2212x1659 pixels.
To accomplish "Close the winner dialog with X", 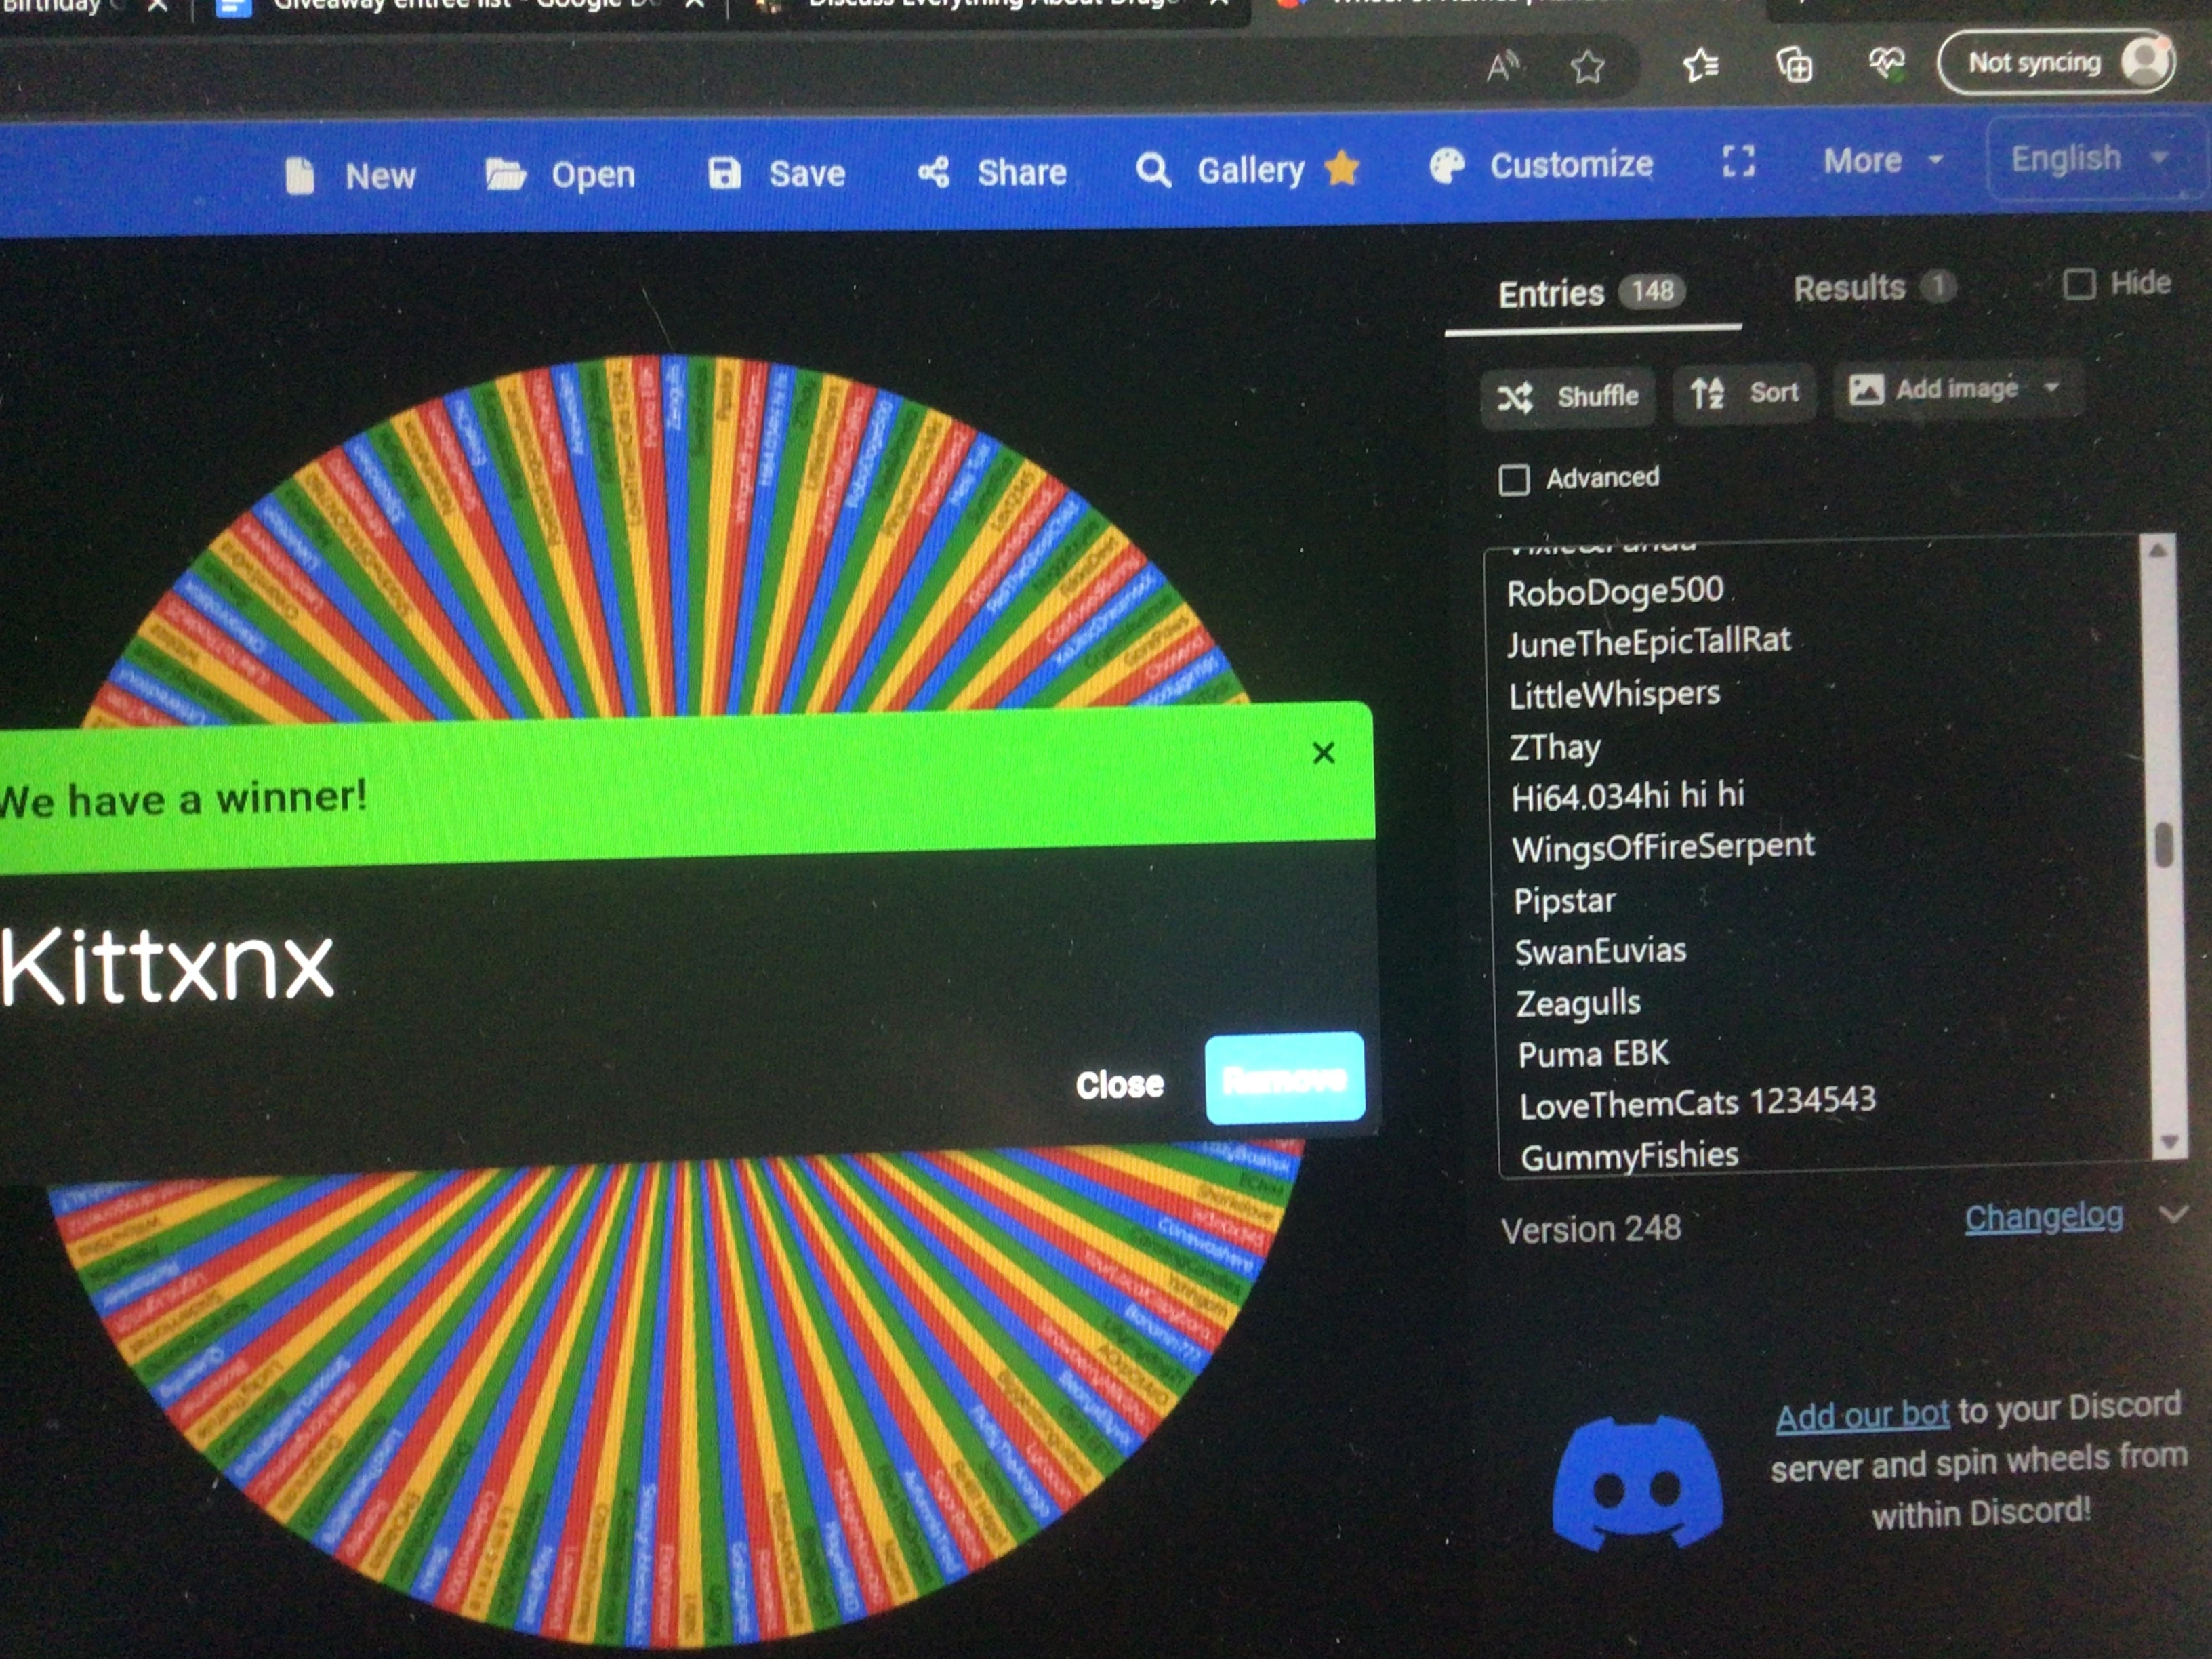I will 1323,753.
